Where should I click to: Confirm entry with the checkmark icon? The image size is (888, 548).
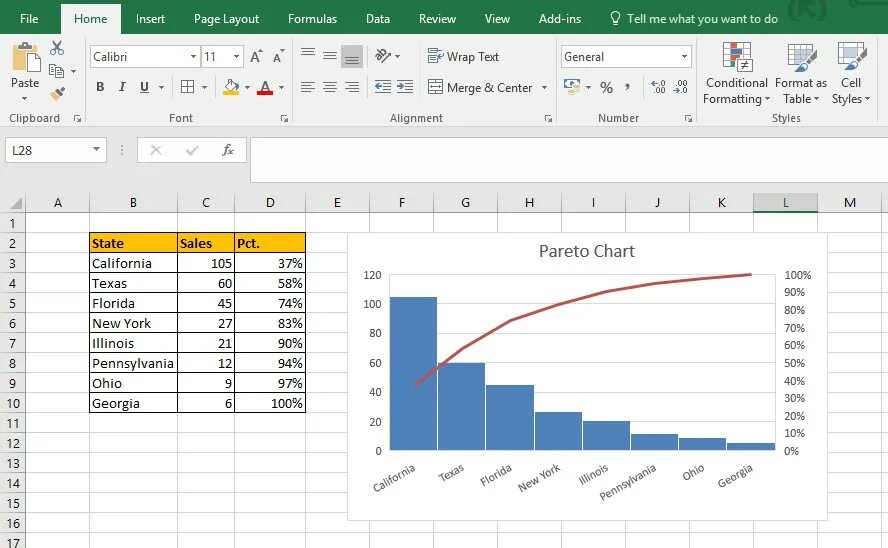point(192,150)
